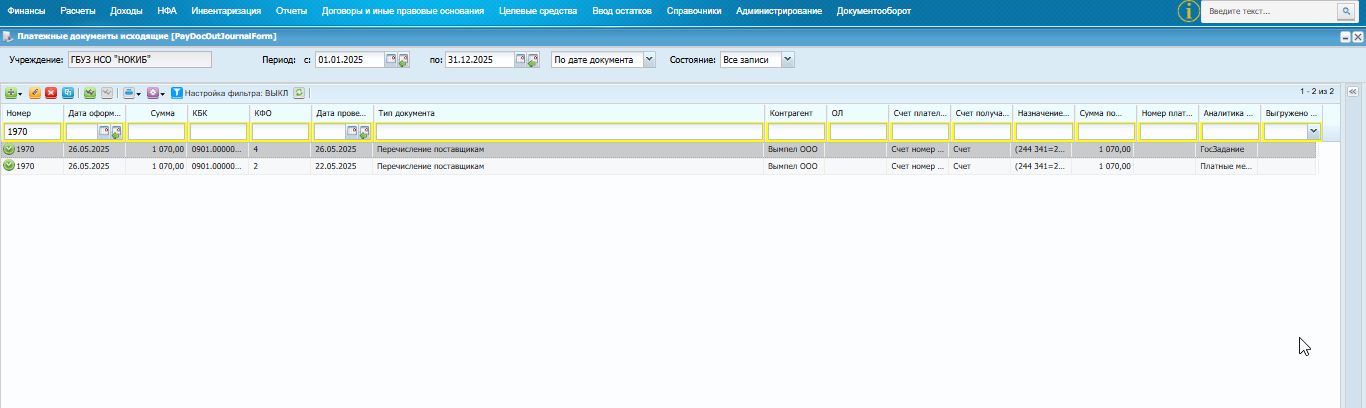
Task: Click the Контрагент filter input field
Action: point(797,131)
